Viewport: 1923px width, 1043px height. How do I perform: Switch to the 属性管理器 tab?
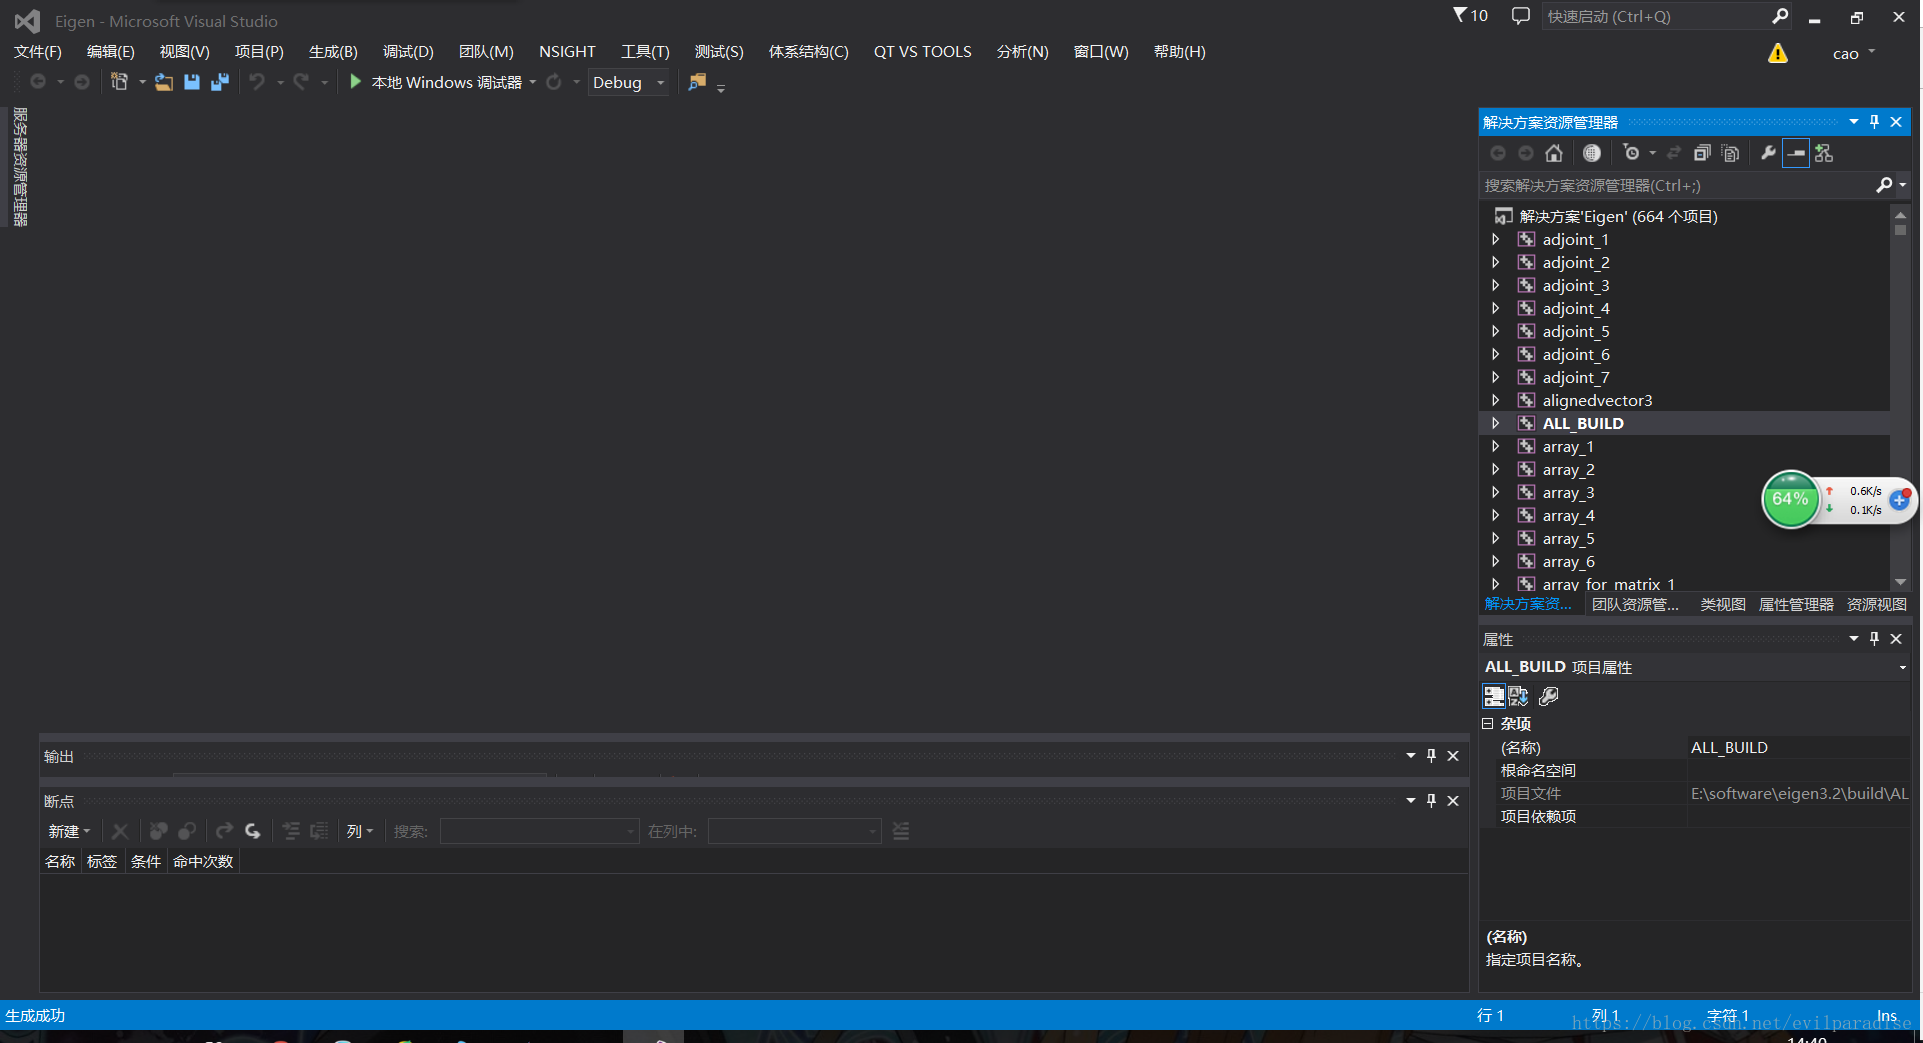point(1796,604)
